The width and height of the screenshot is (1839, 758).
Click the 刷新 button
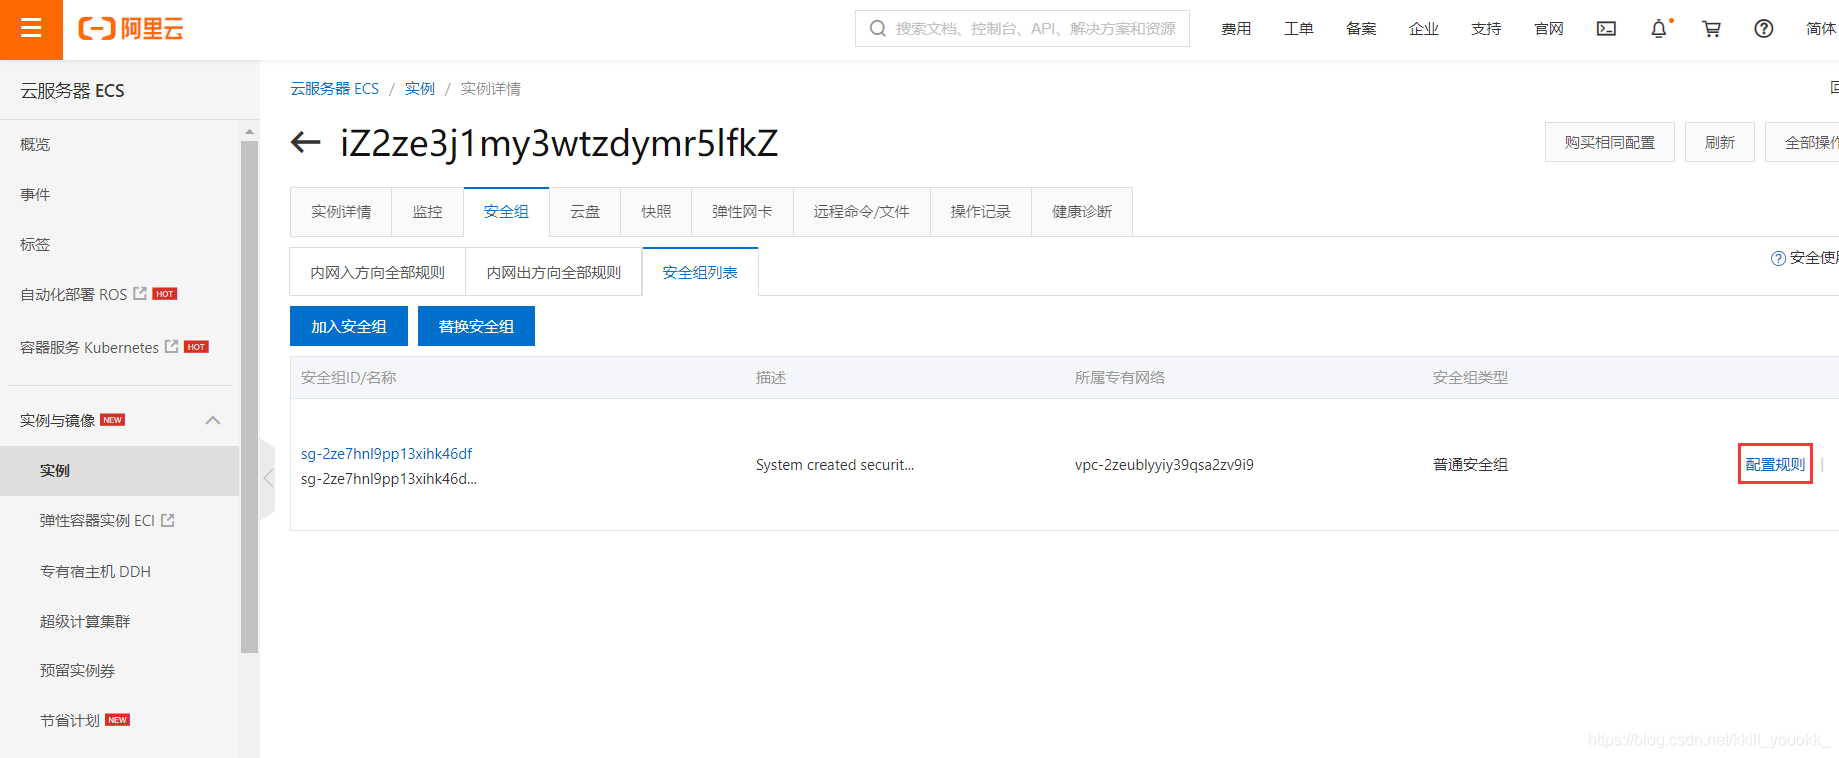1720,142
